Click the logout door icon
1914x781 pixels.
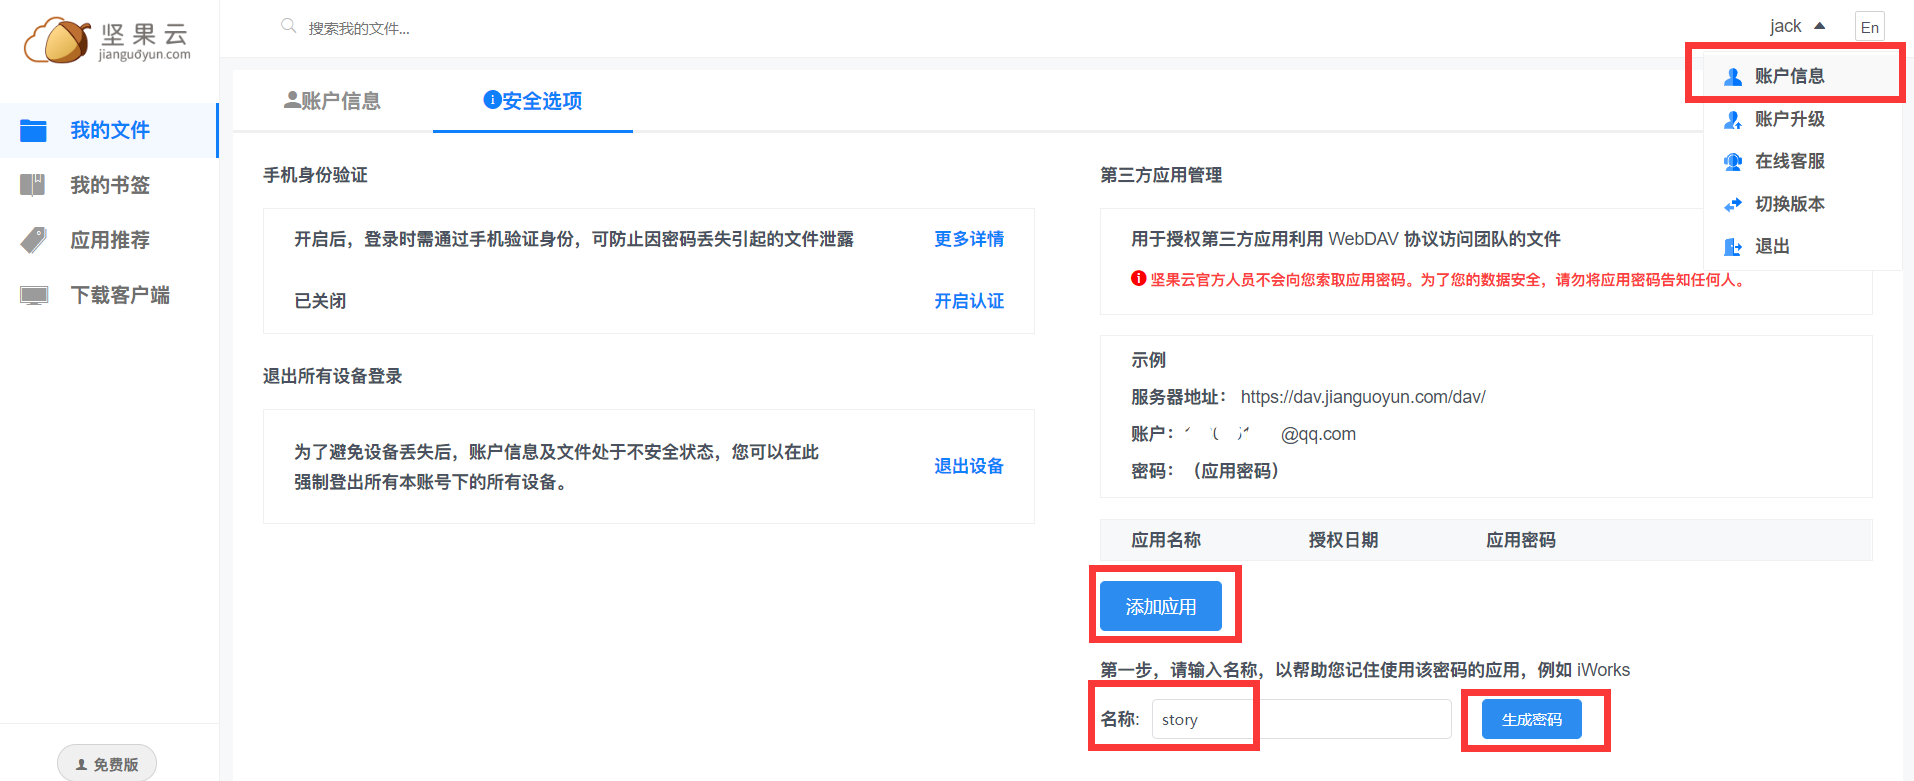[1733, 247]
